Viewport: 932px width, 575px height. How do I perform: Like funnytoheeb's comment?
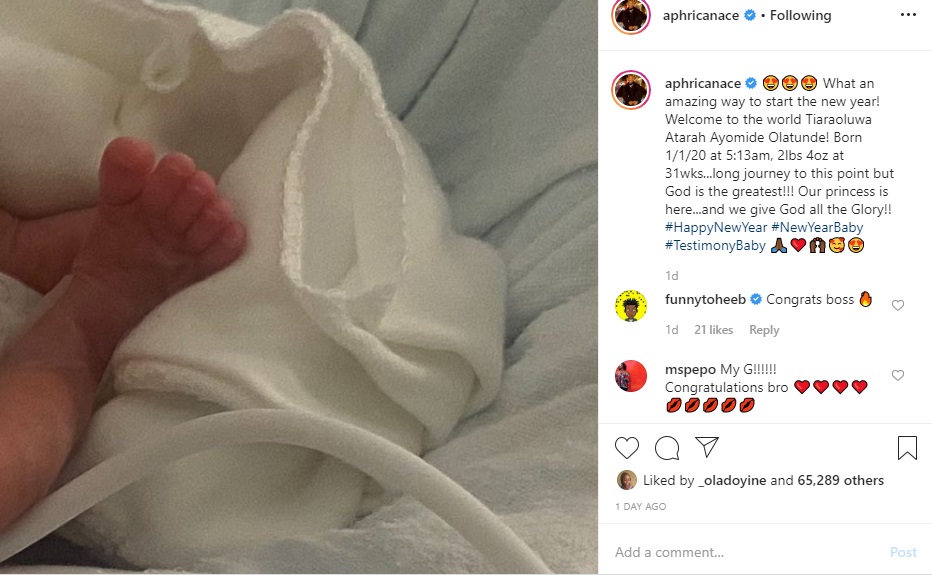[898, 305]
